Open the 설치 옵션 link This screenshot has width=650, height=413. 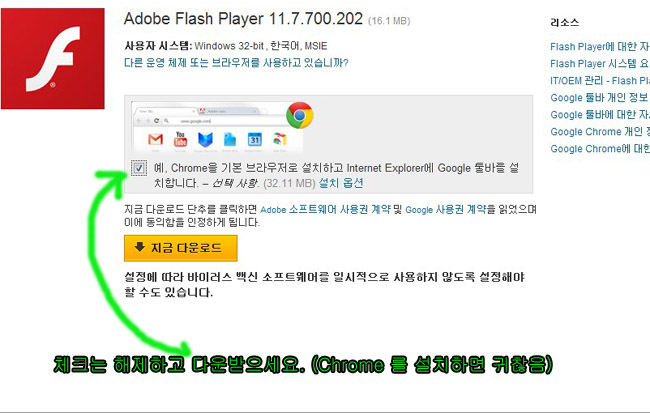pyautogui.click(x=341, y=183)
